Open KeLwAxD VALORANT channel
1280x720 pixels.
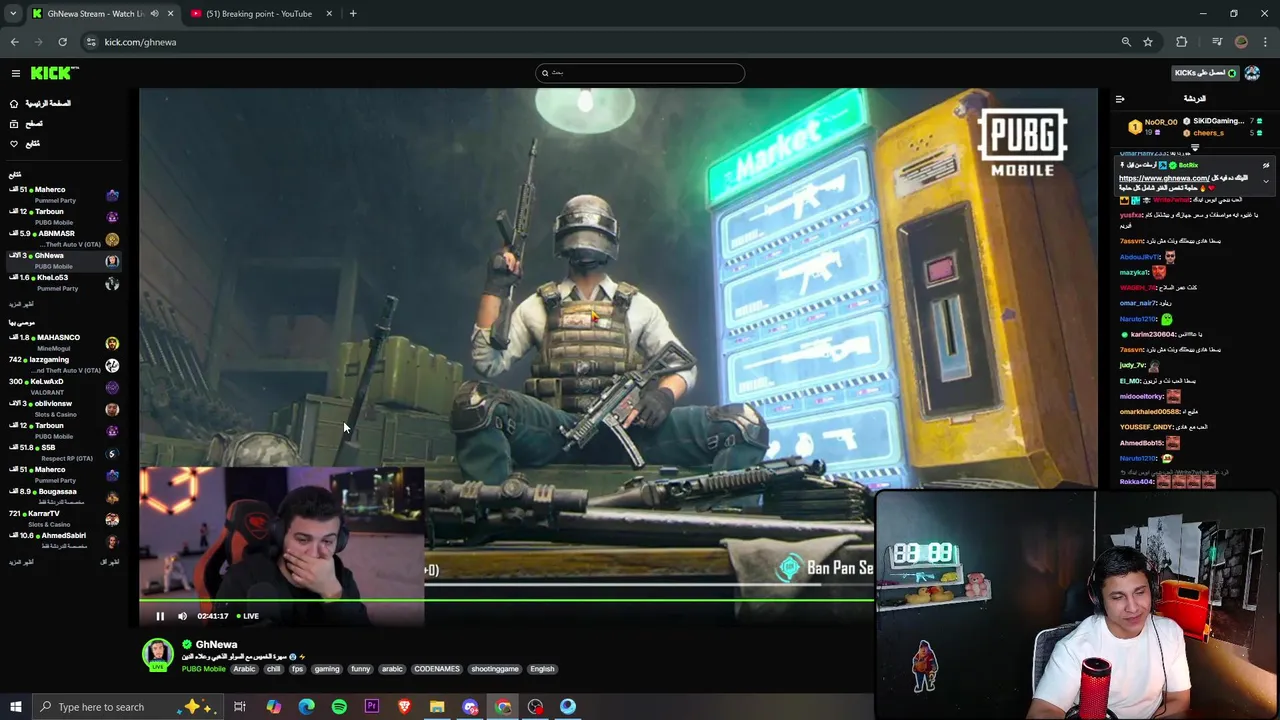[64, 386]
